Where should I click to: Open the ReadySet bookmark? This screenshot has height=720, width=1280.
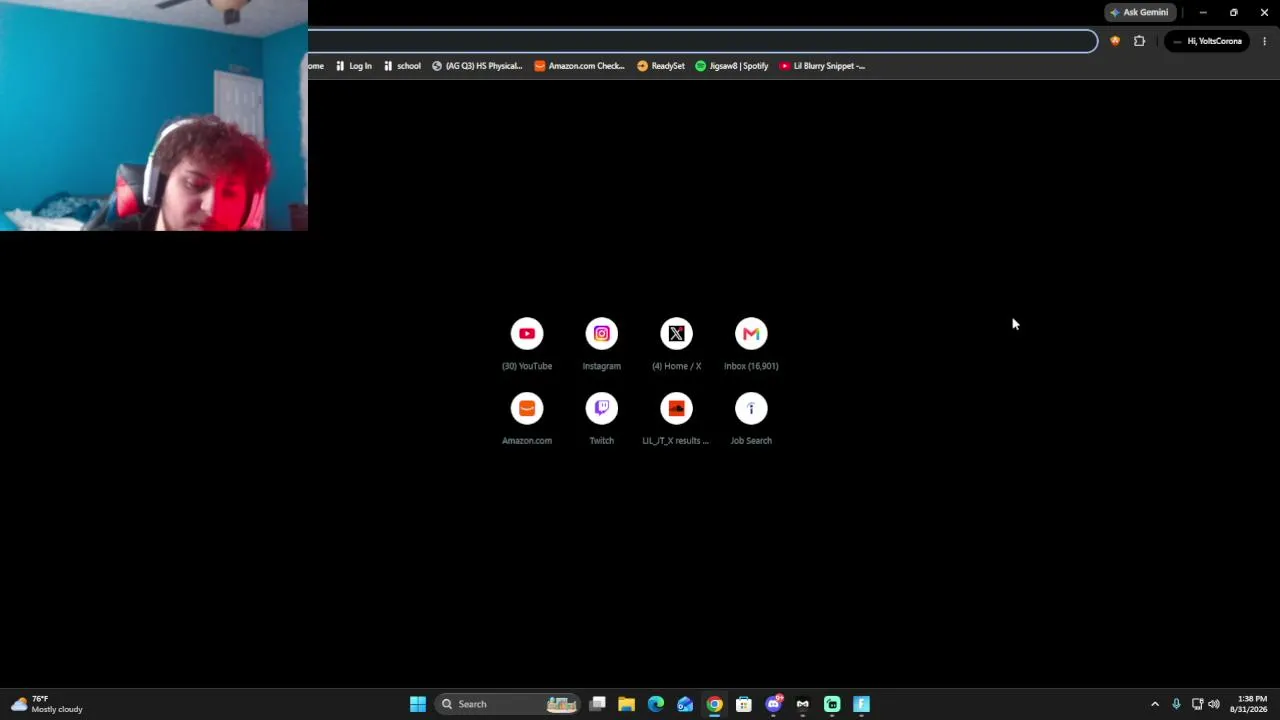661,66
